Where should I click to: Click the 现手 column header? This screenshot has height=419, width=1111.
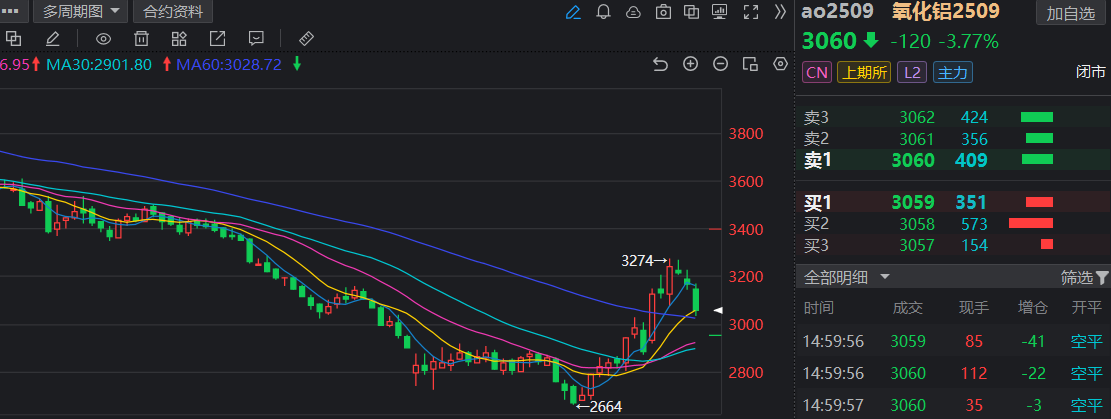click(x=974, y=308)
